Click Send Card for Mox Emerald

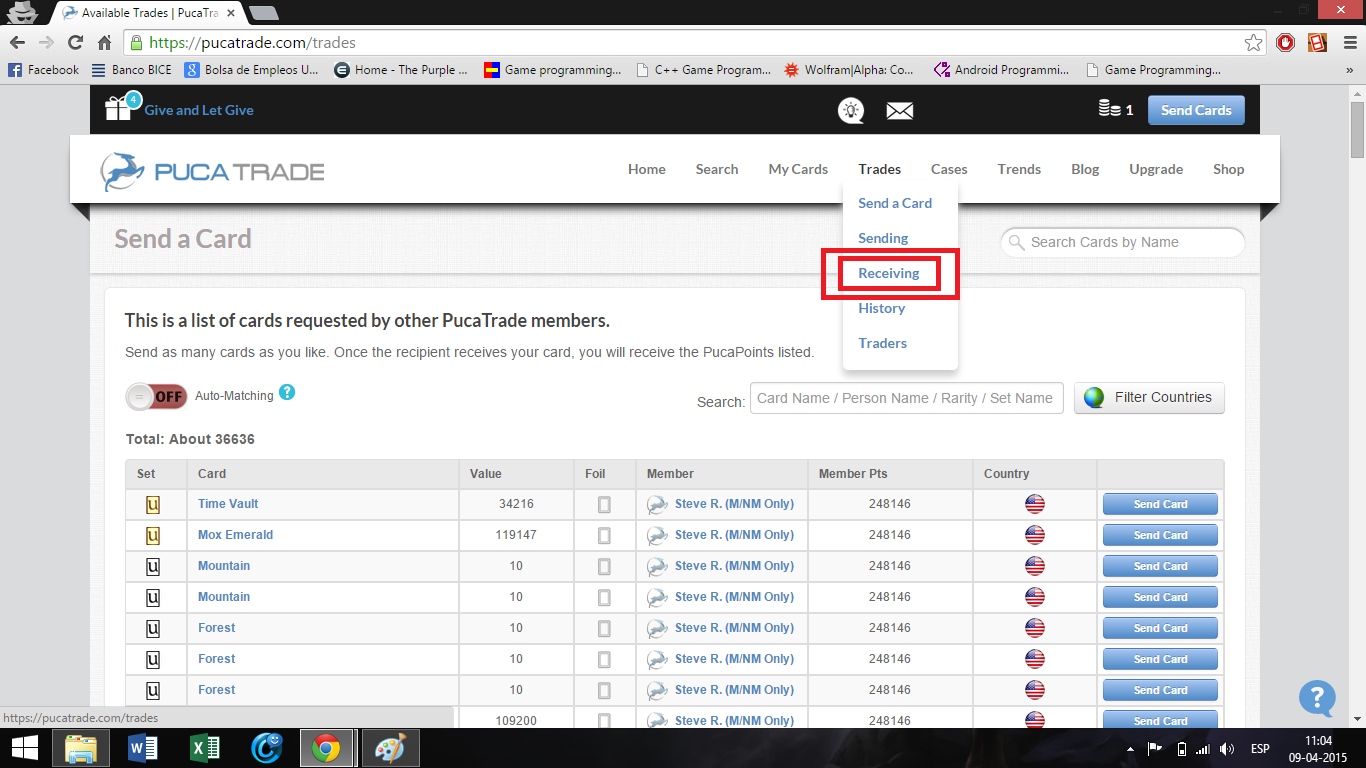[x=1160, y=535]
